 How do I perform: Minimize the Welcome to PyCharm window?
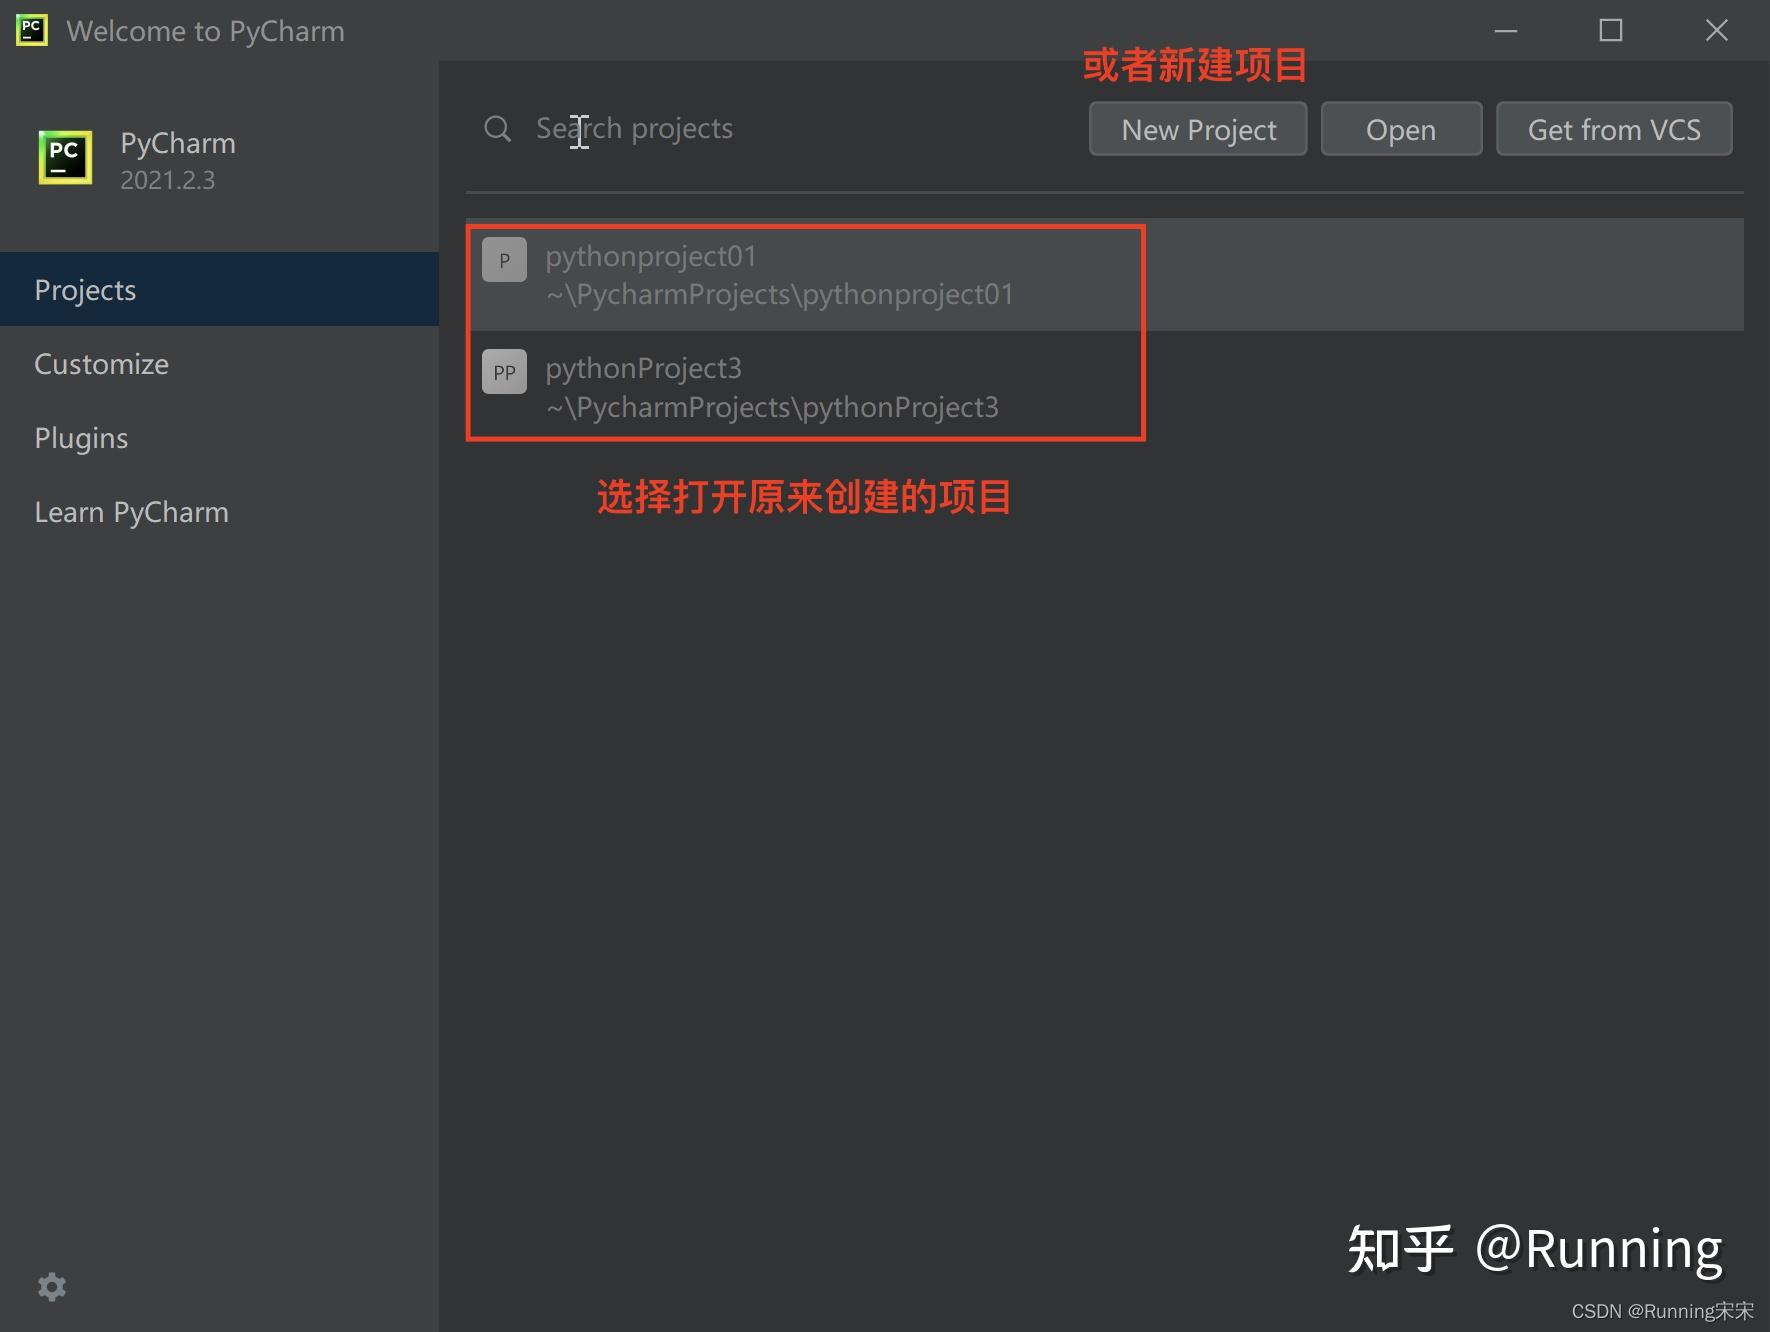[x=1506, y=31]
